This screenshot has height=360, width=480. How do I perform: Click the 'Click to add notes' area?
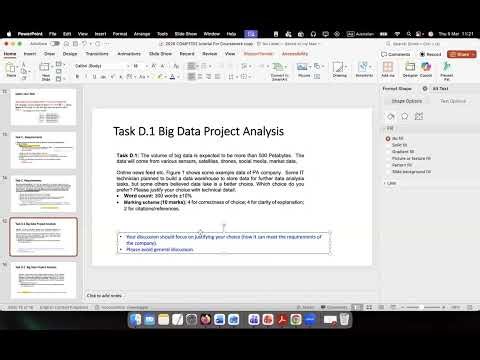click(x=104, y=295)
